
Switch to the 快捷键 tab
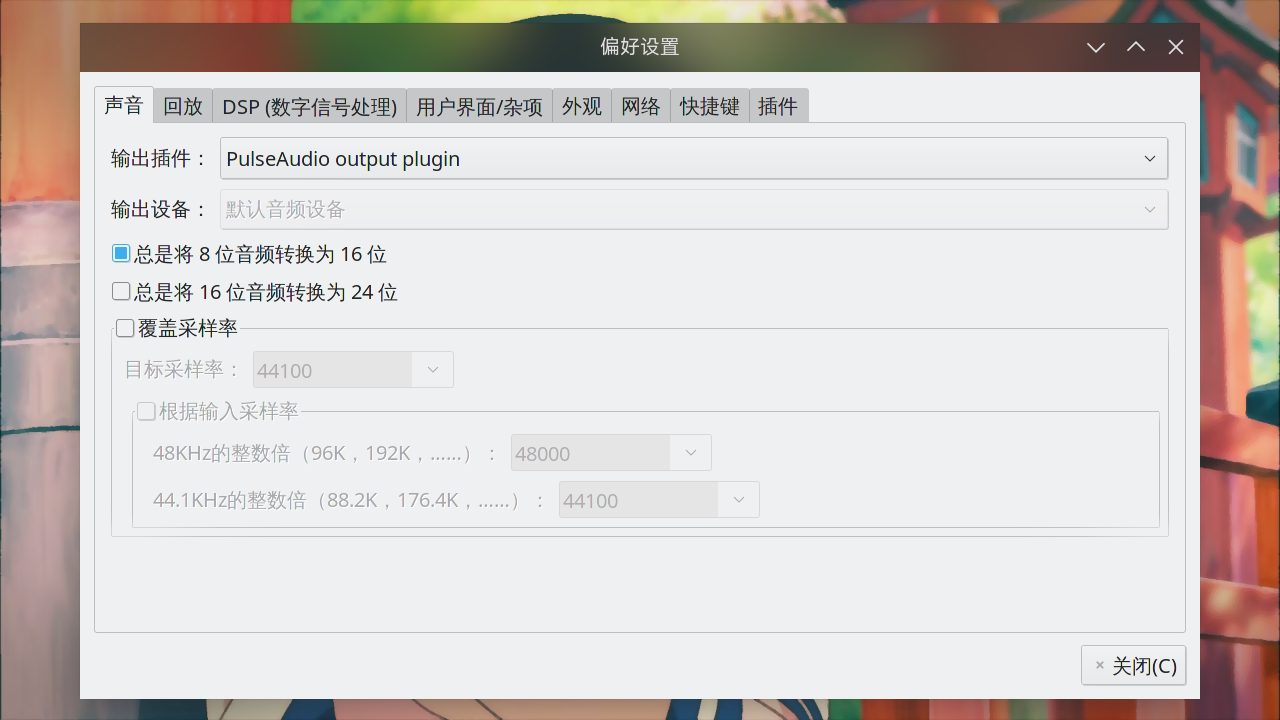pos(709,106)
